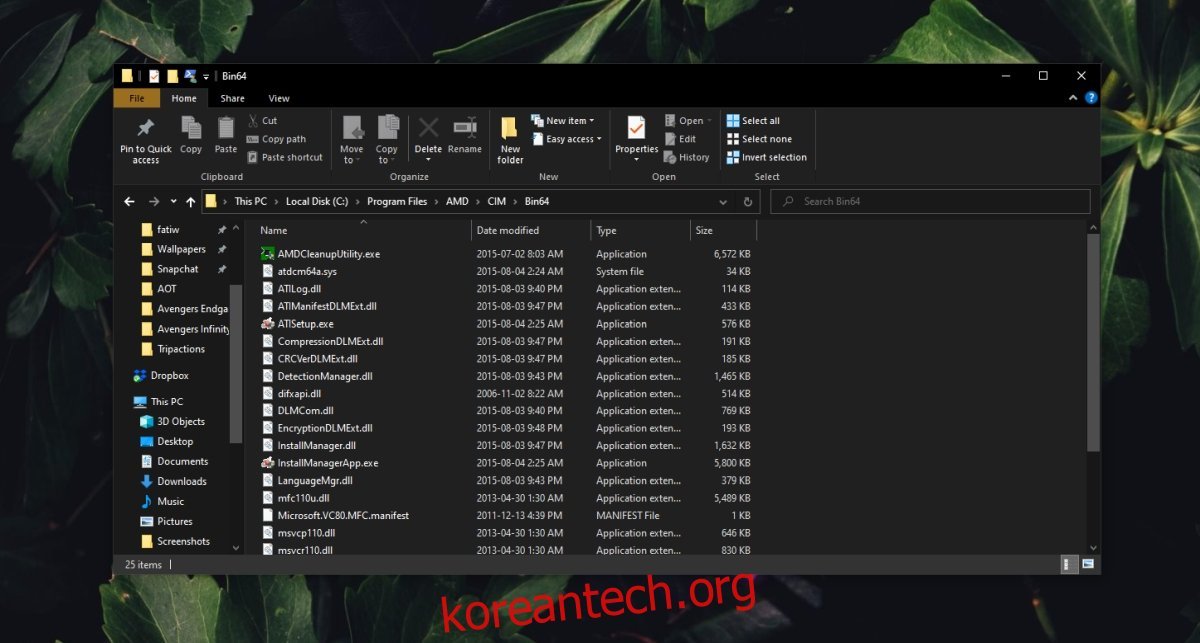This screenshot has height=643, width=1200.
Task: Go up one folder level
Action: (x=191, y=201)
